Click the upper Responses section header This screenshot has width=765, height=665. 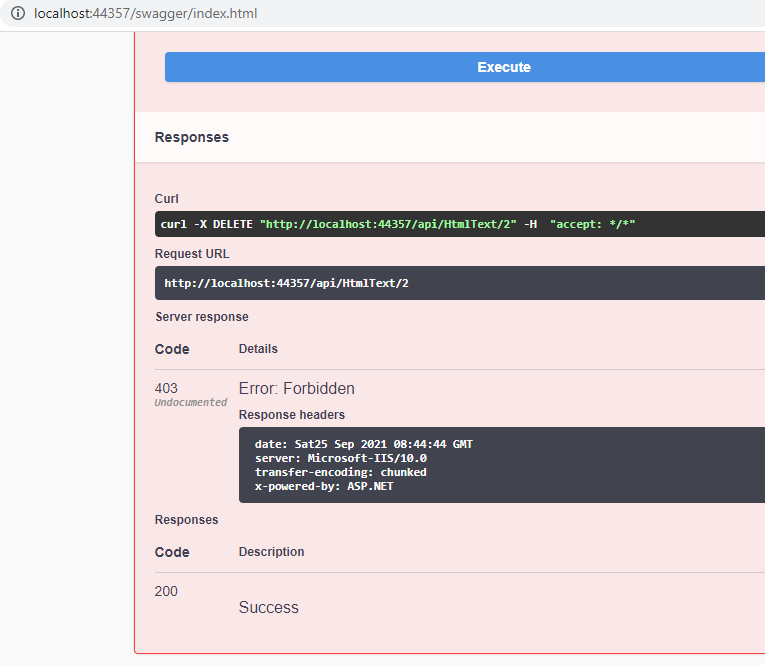tap(192, 137)
